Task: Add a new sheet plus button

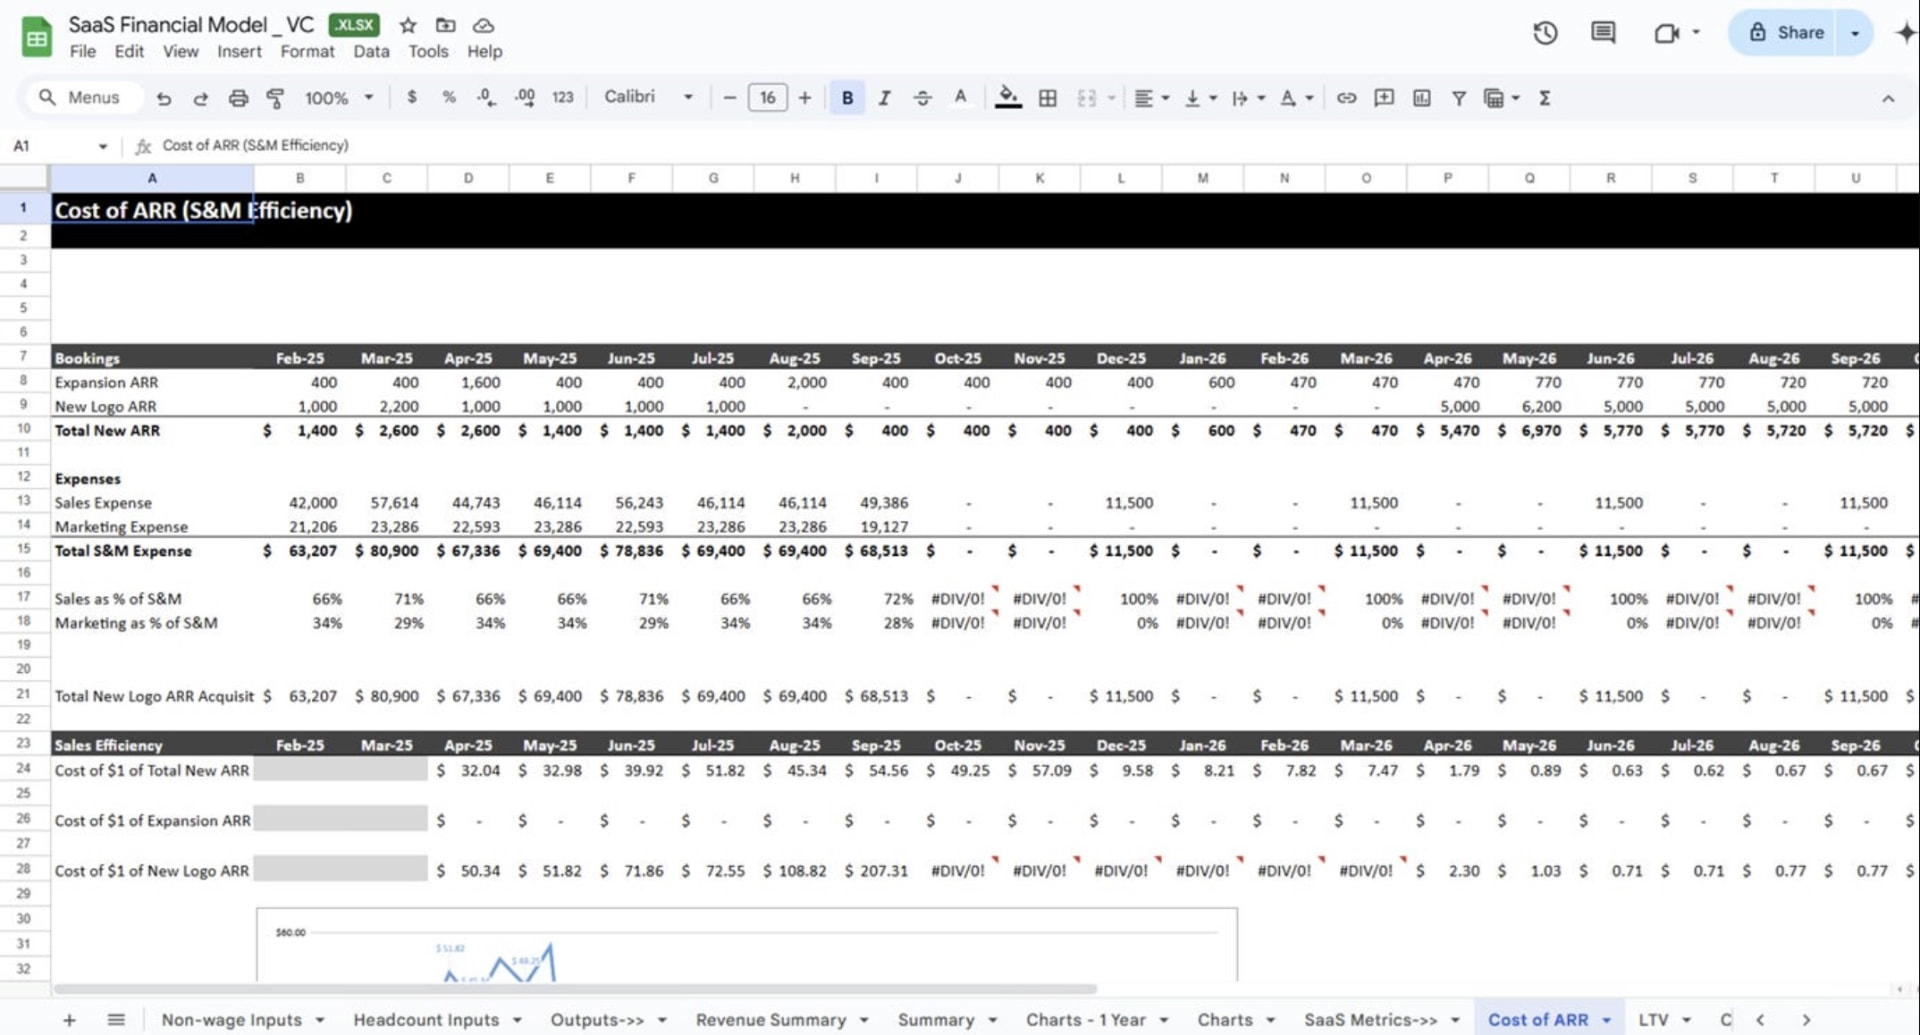Action: coord(69,1020)
